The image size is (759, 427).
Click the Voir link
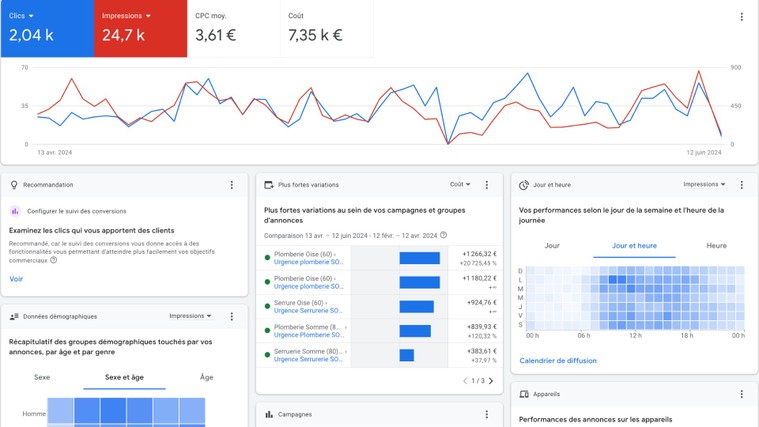tap(16, 279)
